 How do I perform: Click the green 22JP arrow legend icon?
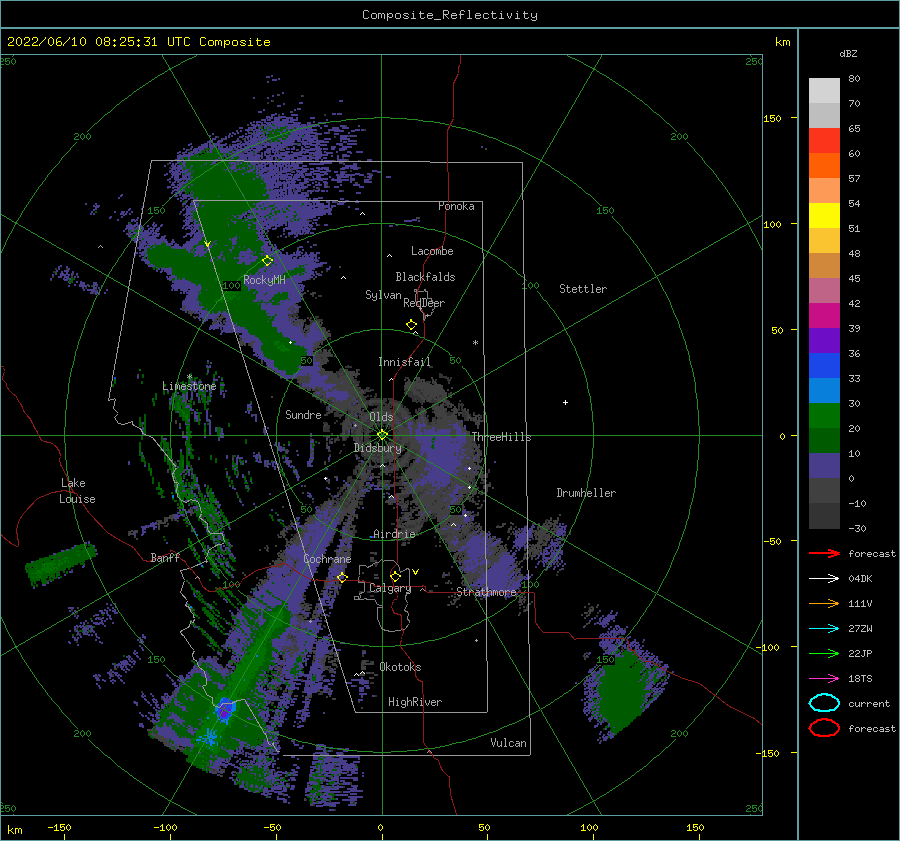click(824, 653)
